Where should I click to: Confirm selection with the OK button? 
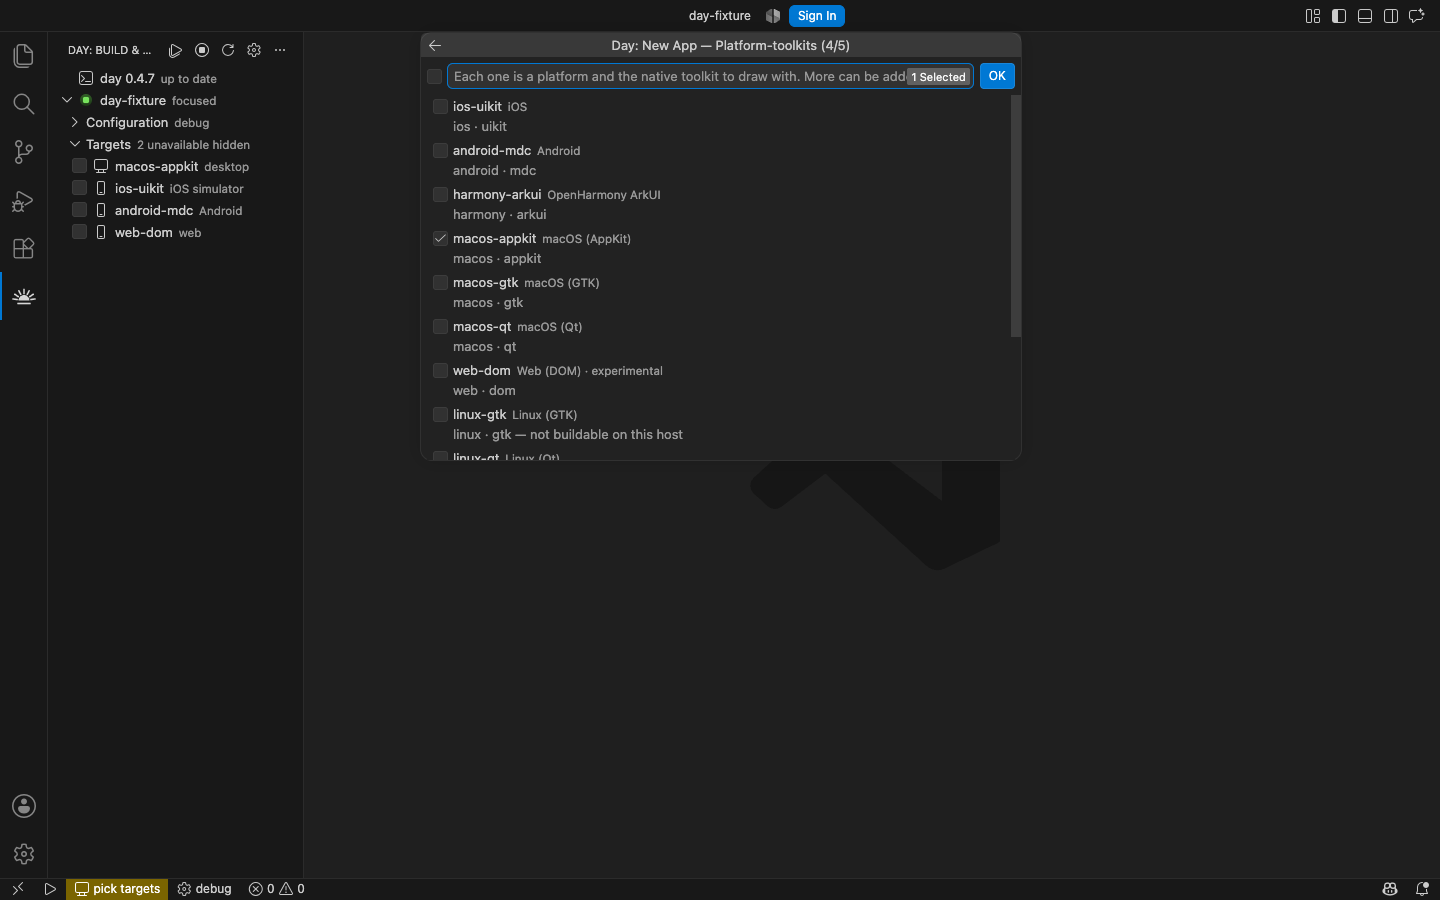pos(997,76)
